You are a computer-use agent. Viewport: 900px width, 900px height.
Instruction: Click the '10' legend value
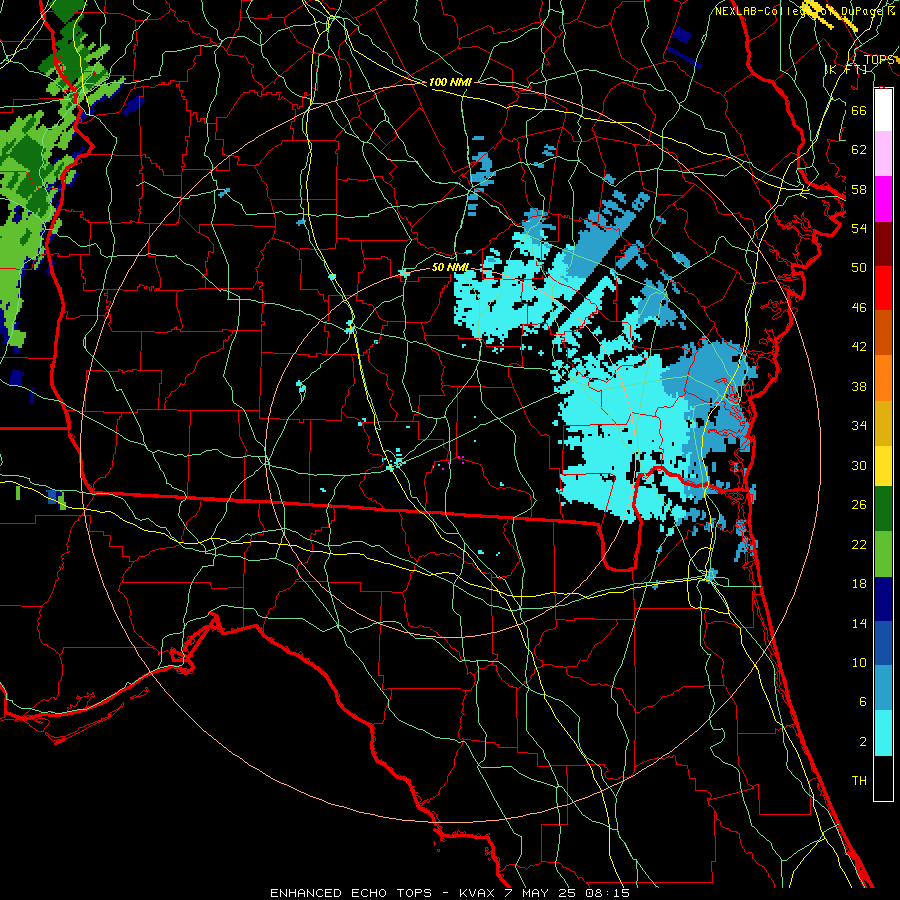859,662
